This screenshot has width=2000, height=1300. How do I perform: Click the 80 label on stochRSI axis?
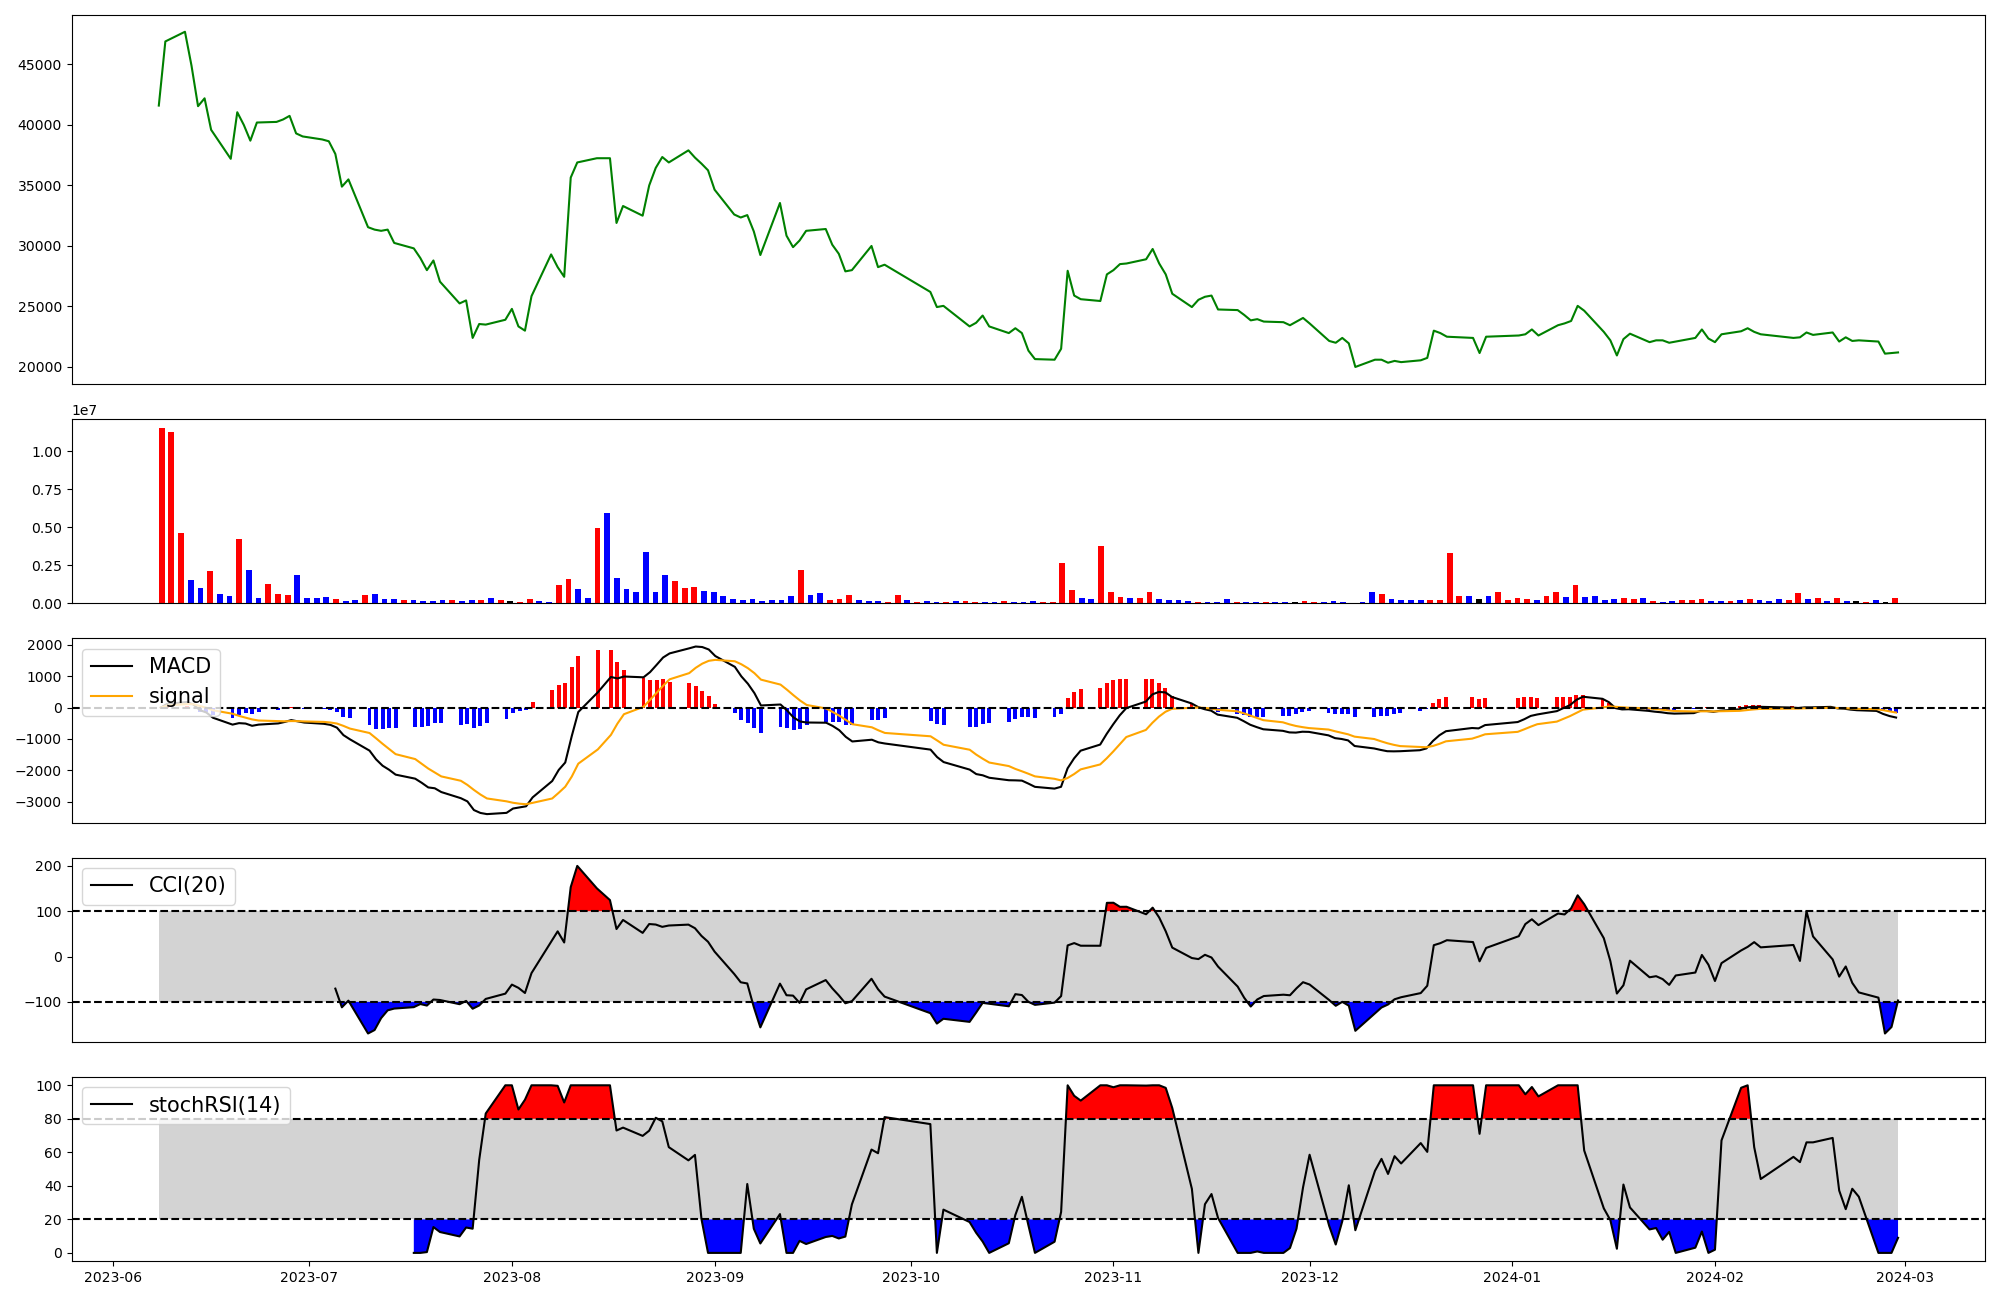pyautogui.click(x=53, y=1119)
